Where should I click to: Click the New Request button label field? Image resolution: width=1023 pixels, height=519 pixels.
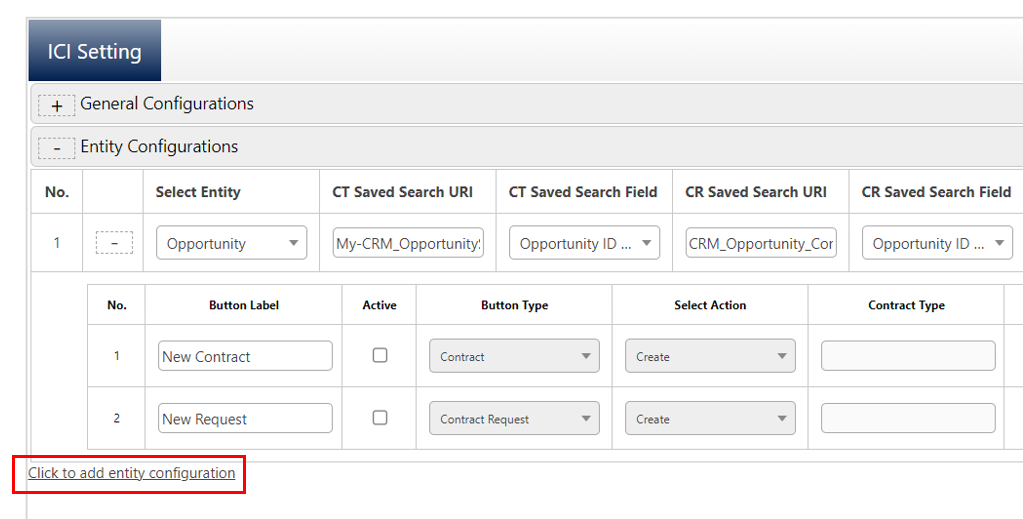245,419
